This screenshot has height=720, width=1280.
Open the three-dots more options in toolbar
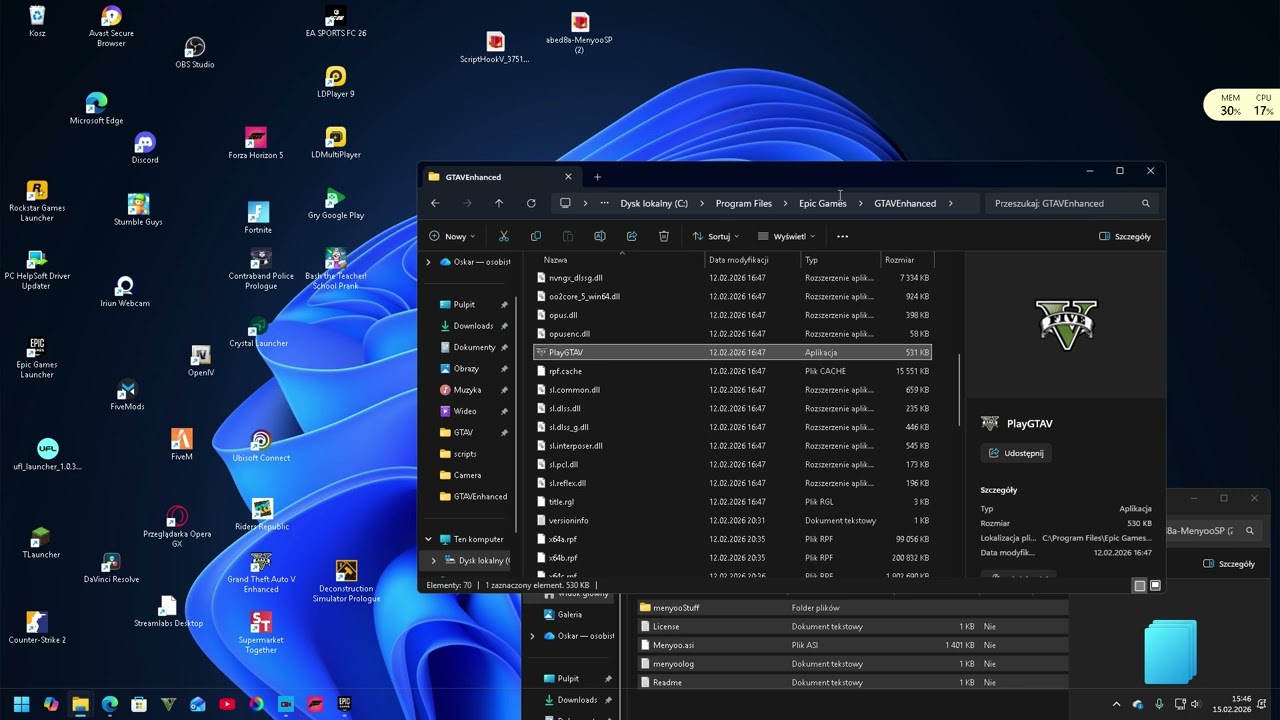click(842, 236)
